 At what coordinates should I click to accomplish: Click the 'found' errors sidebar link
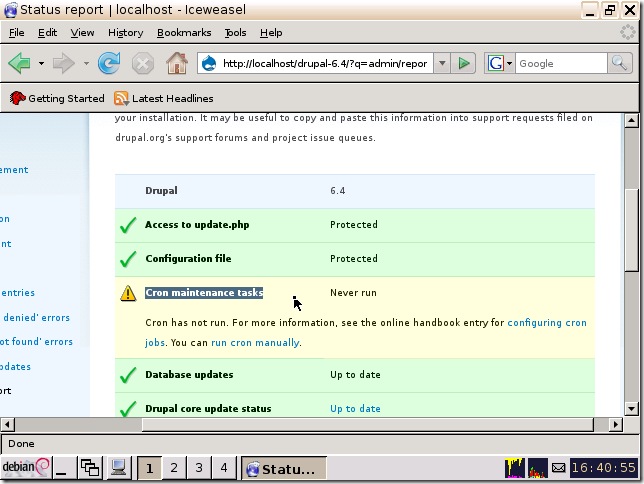click(36, 342)
